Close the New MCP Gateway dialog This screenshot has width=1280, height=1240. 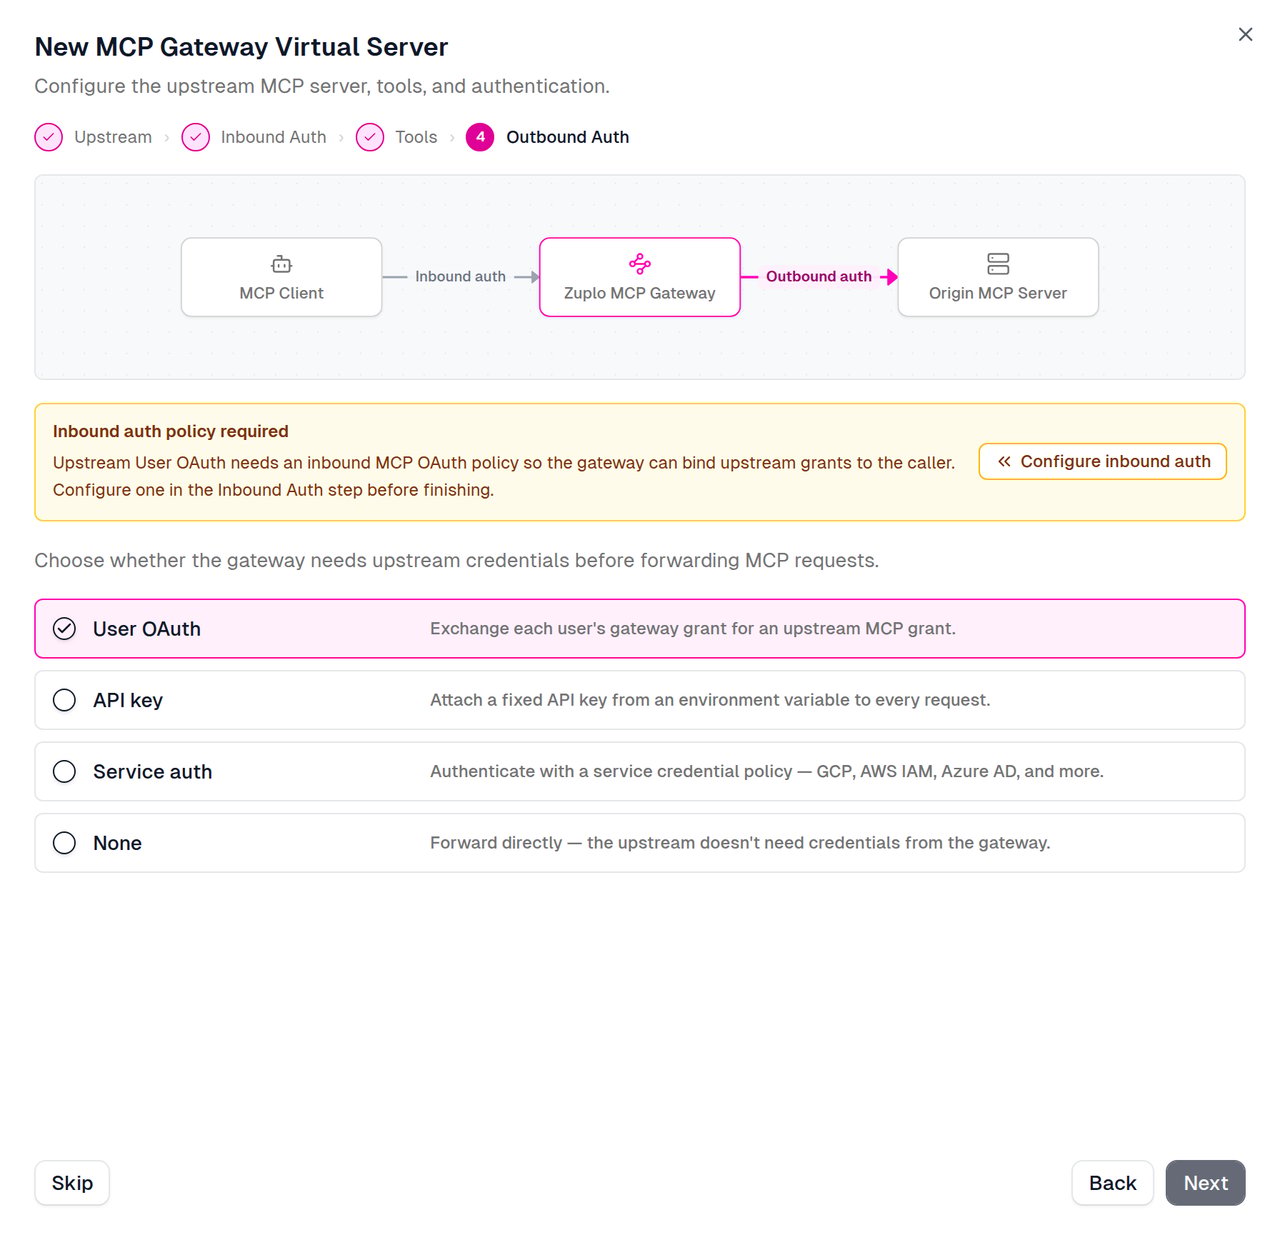pos(1245,34)
